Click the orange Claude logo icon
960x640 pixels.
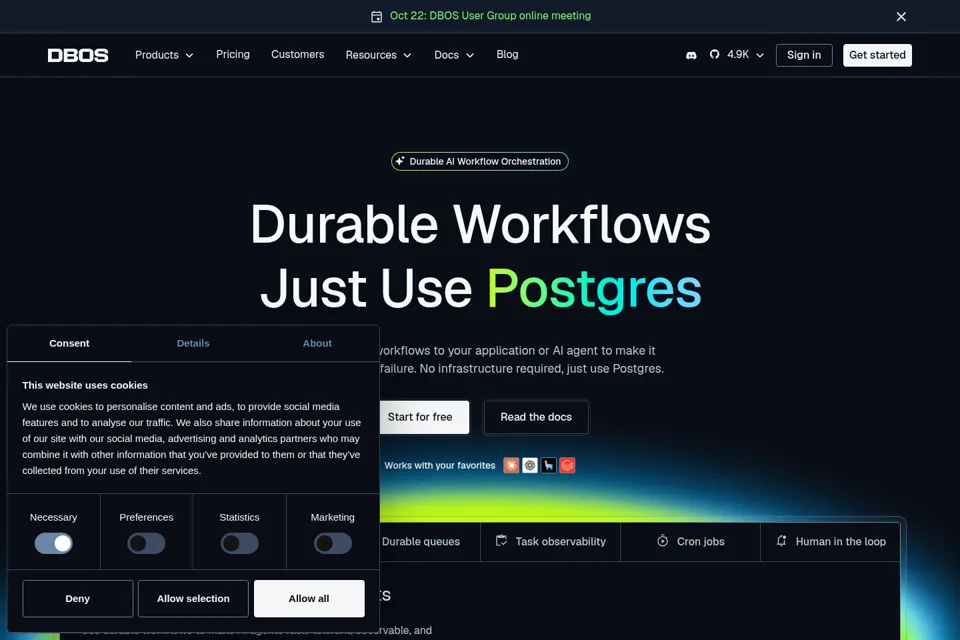pos(511,465)
